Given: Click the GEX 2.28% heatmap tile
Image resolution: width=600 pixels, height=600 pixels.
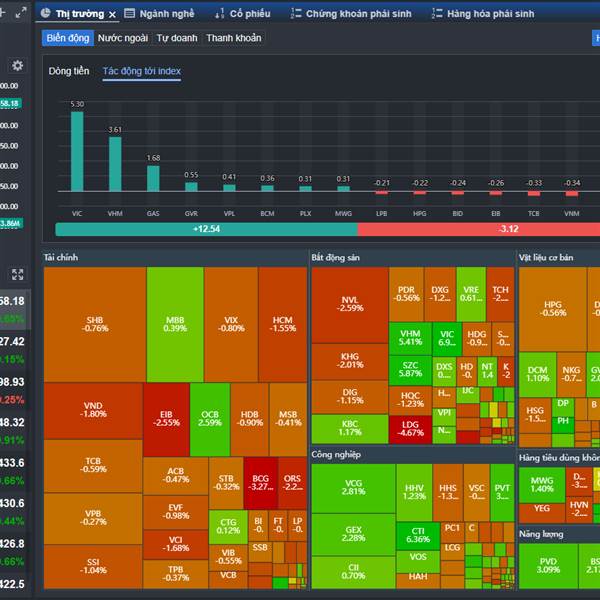Looking at the screenshot, I should click(353, 534).
